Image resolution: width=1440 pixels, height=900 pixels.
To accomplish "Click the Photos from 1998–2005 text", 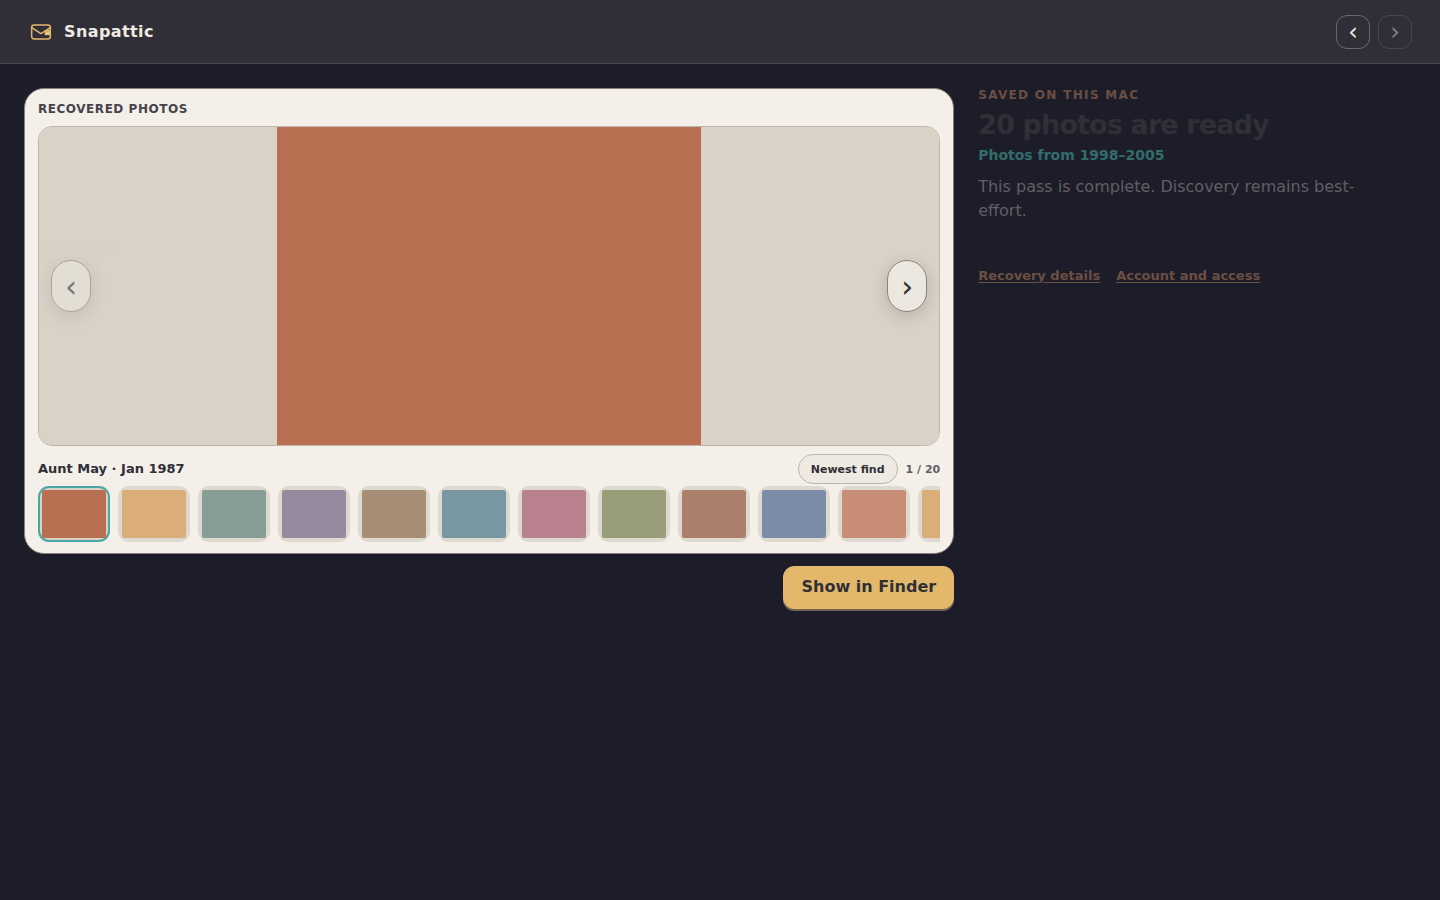I will (x=1071, y=155).
